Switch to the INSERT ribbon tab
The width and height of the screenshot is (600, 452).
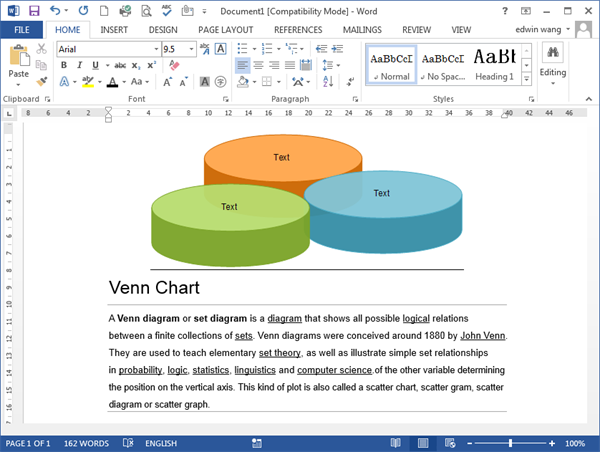(x=113, y=30)
